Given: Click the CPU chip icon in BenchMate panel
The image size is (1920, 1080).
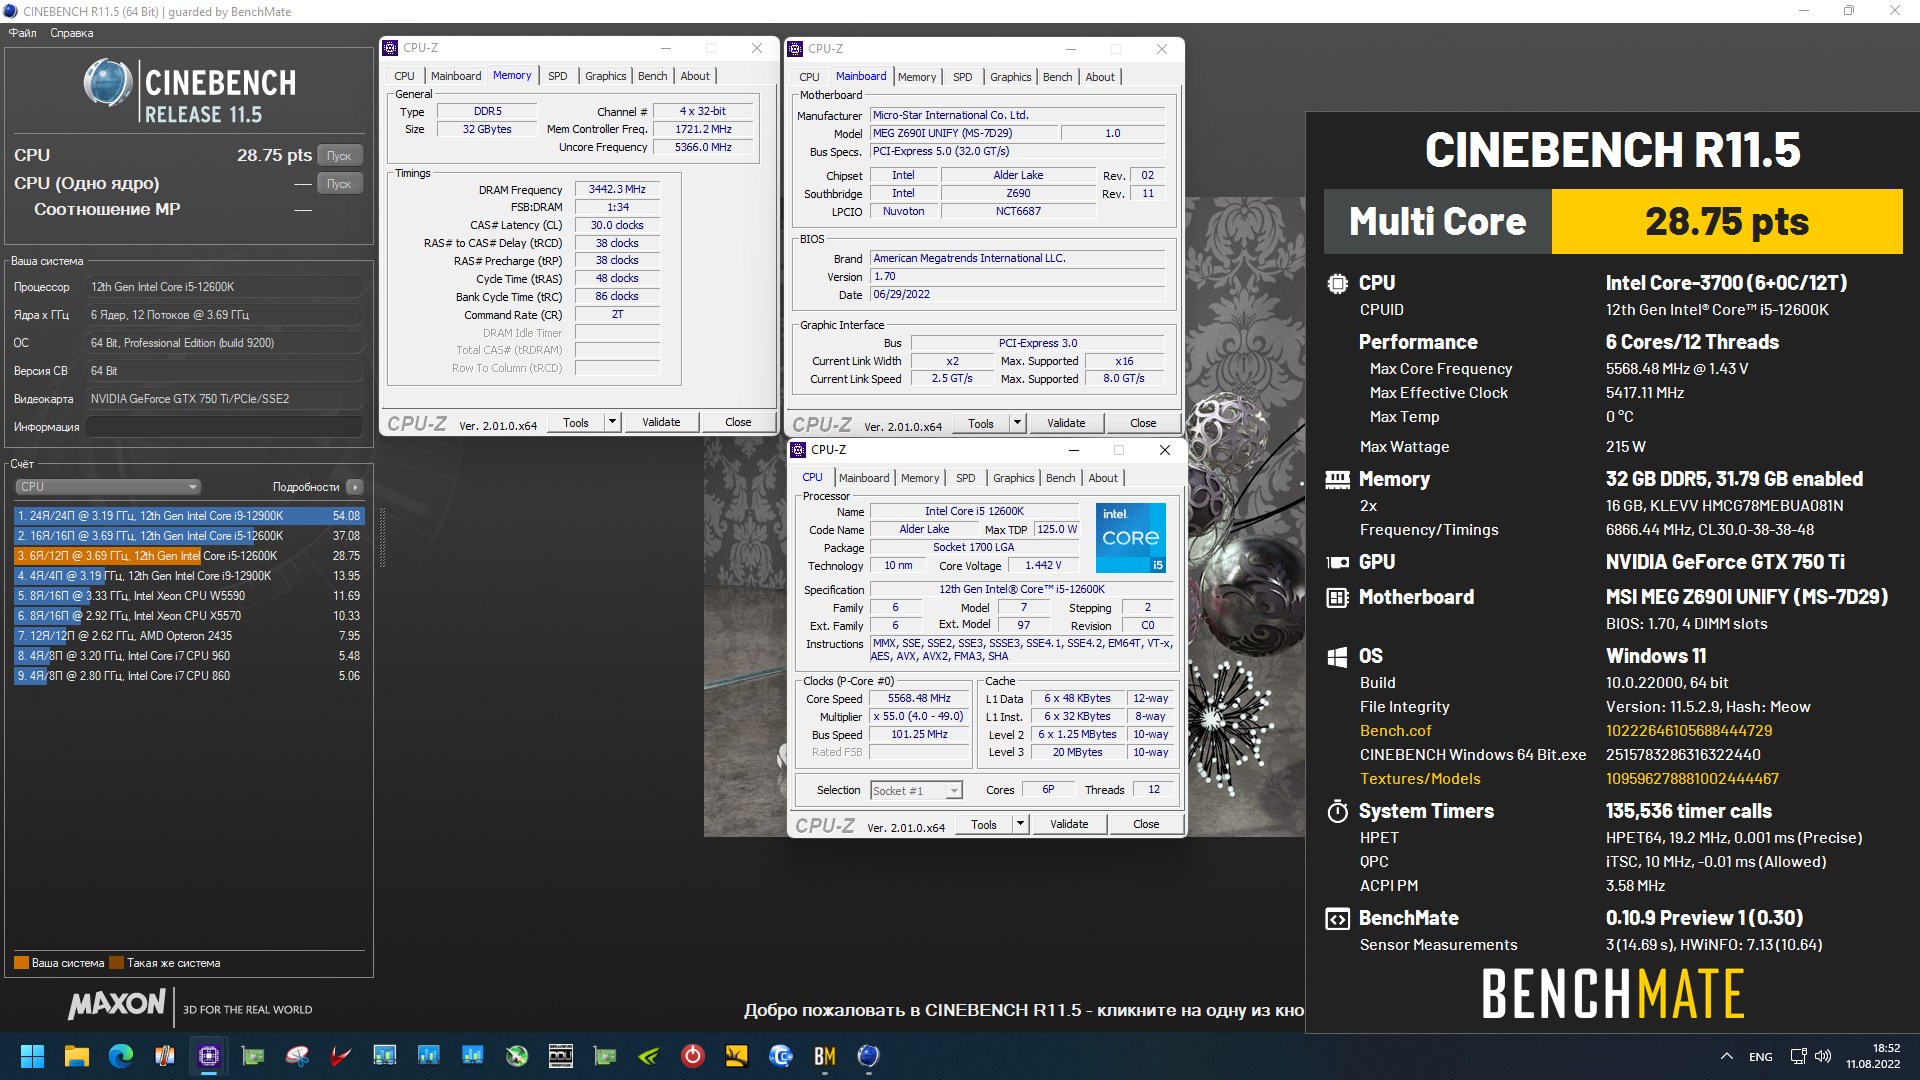Looking at the screenshot, I should [1337, 283].
